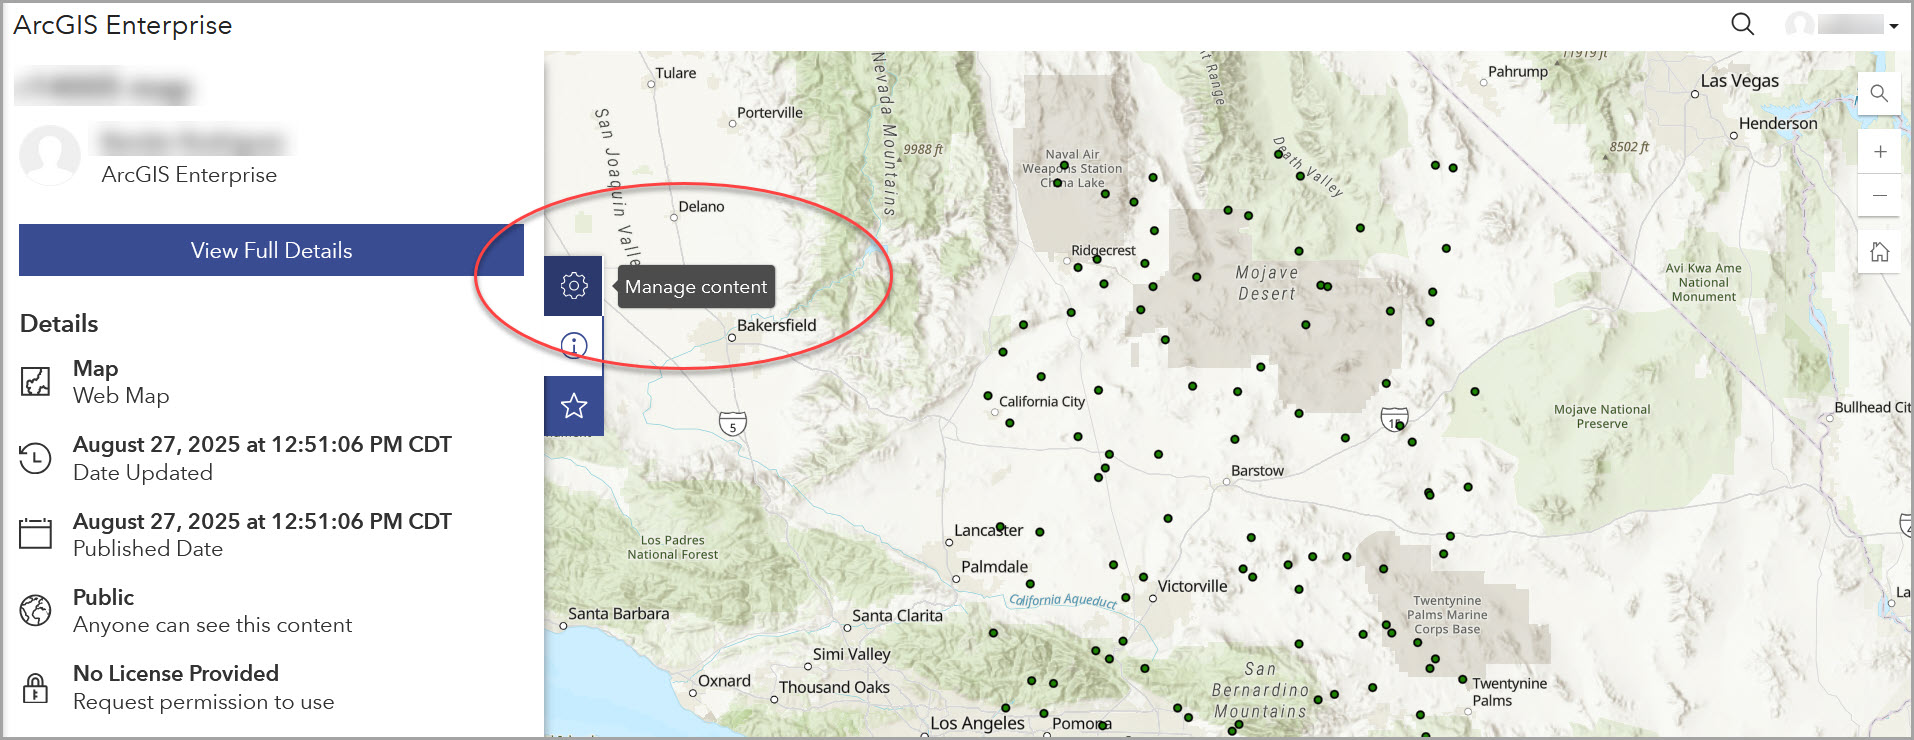The height and width of the screenshot is (740, 1914).
Task: Click the Santa Clarita label on map
Action: 897,615
